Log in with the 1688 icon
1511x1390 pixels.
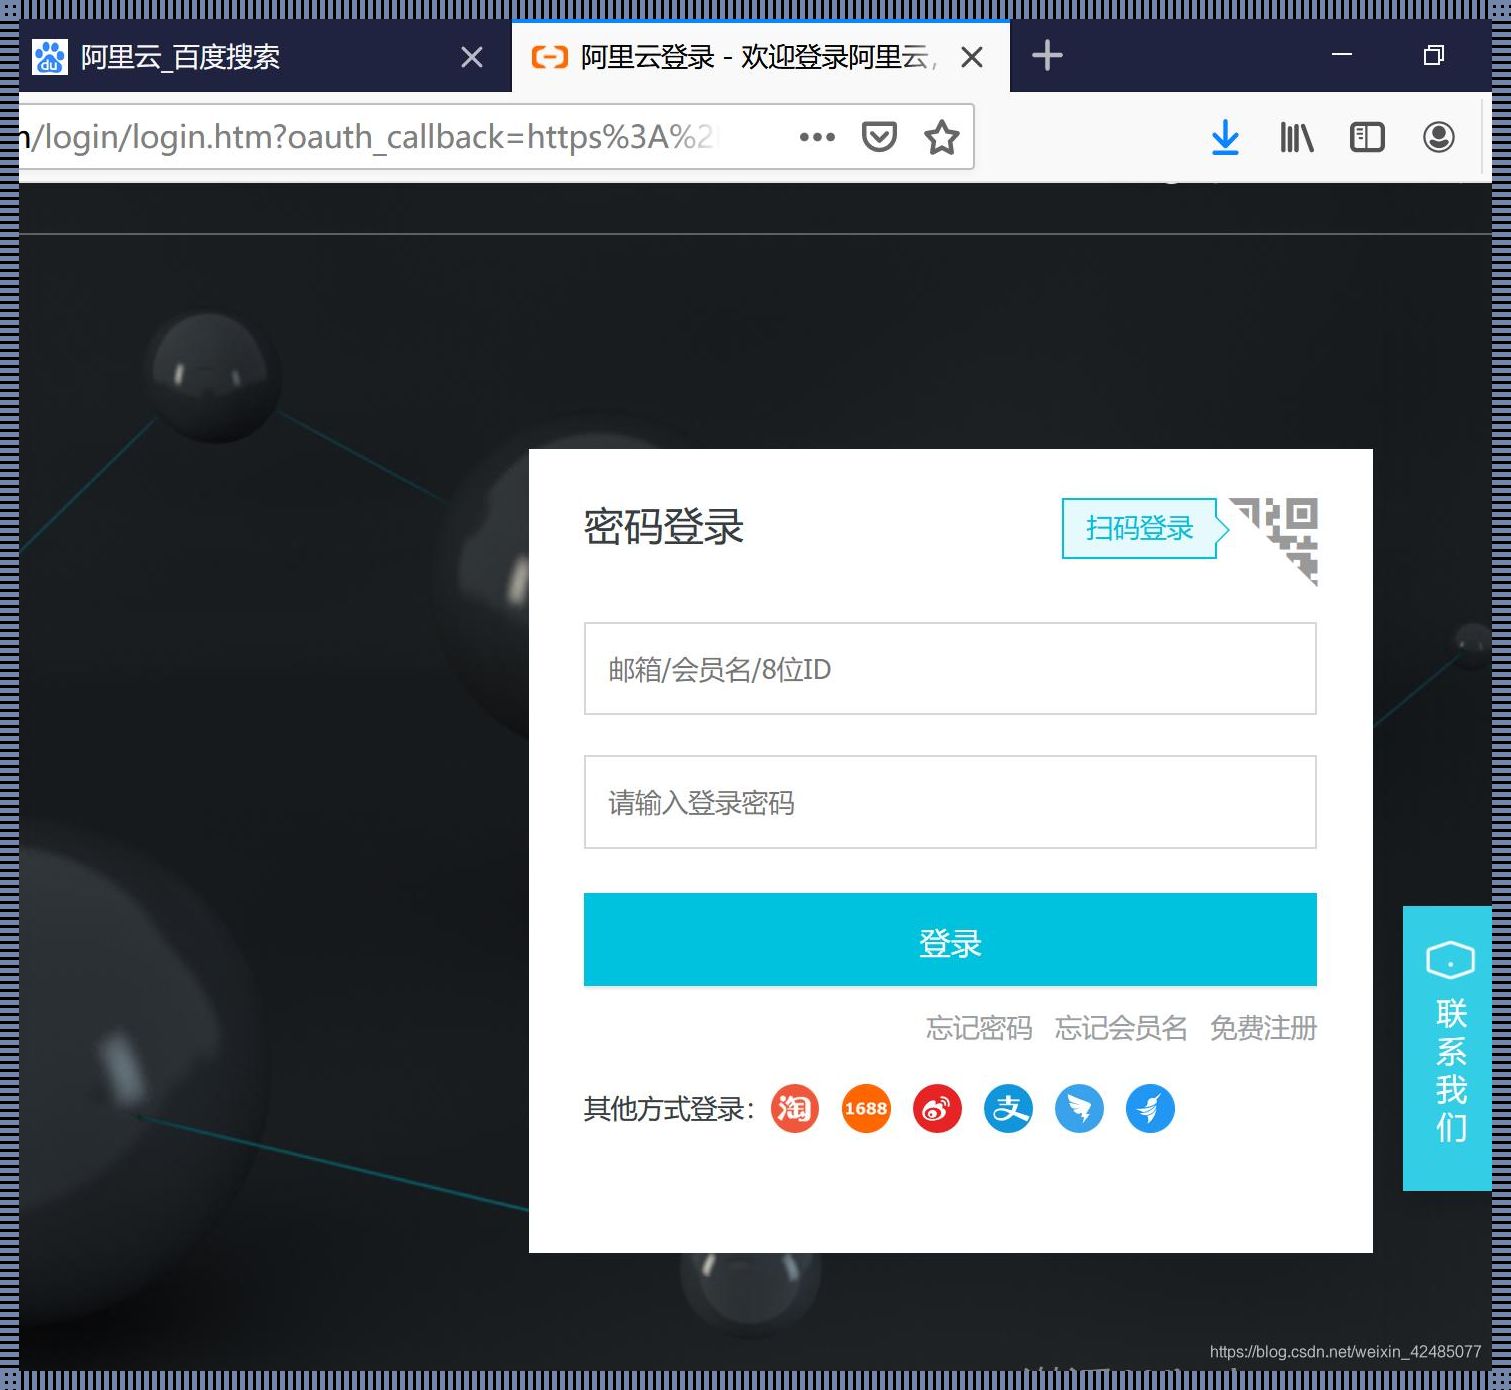click(866, 1109)
